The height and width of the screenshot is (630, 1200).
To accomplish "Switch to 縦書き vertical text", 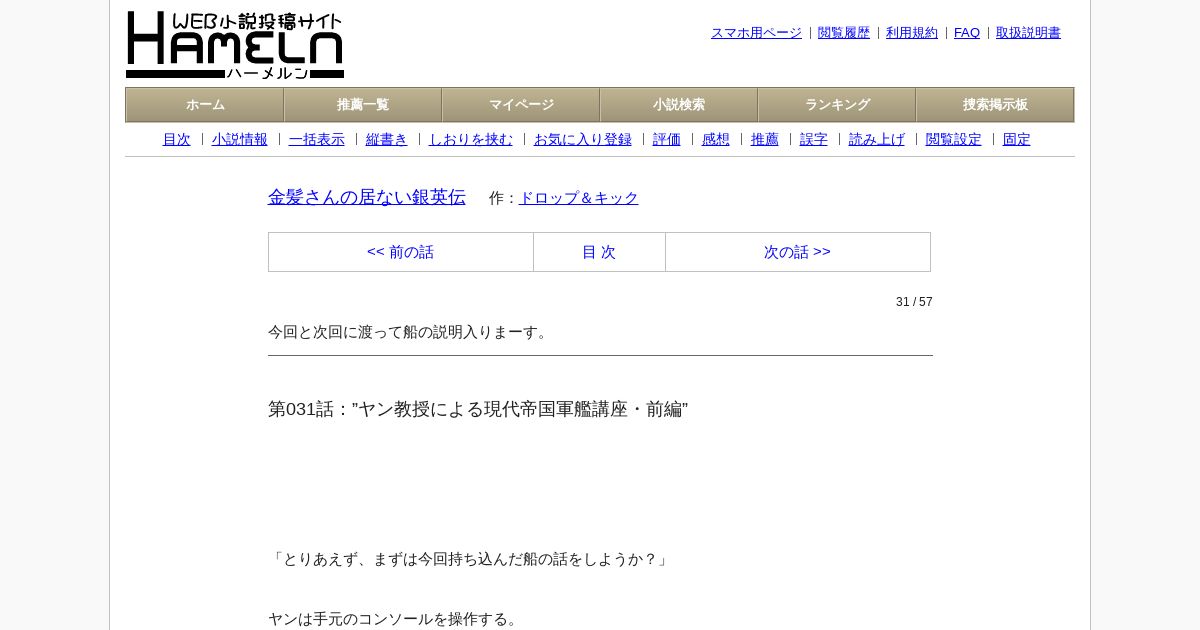I will (x=387, y=140).
